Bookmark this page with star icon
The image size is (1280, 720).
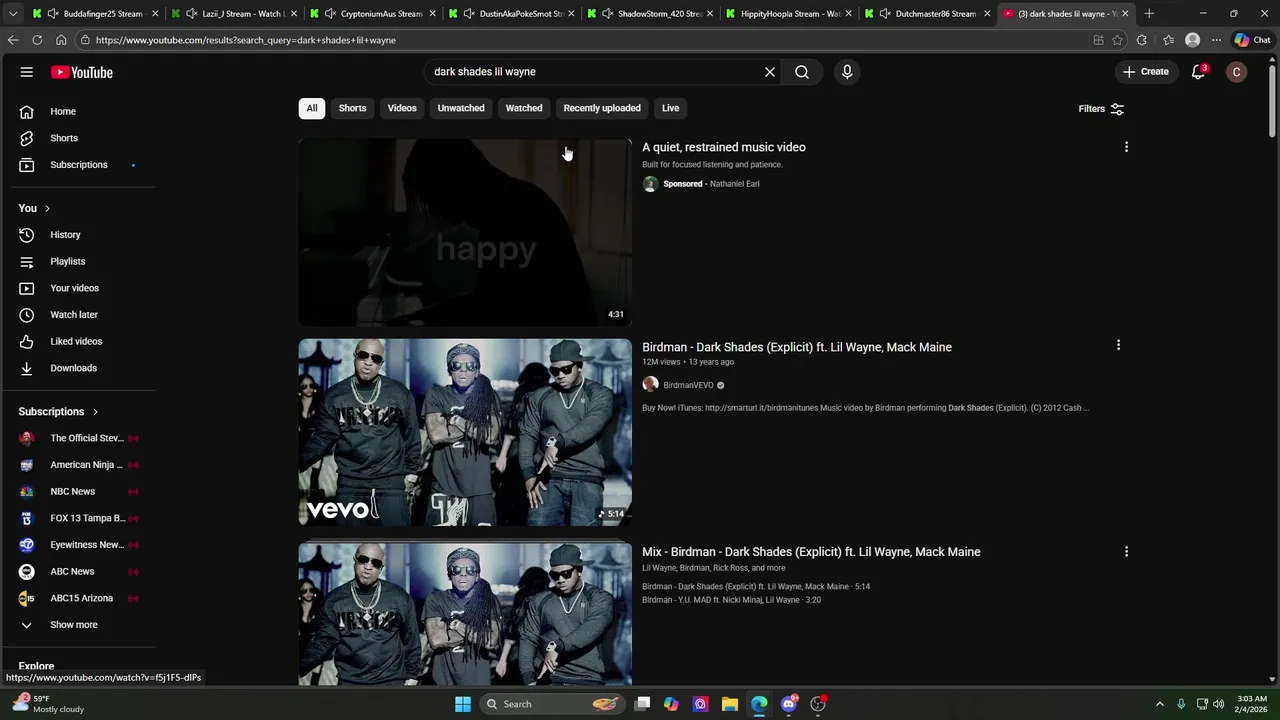pyautogui.click(x=1117, y=40)
